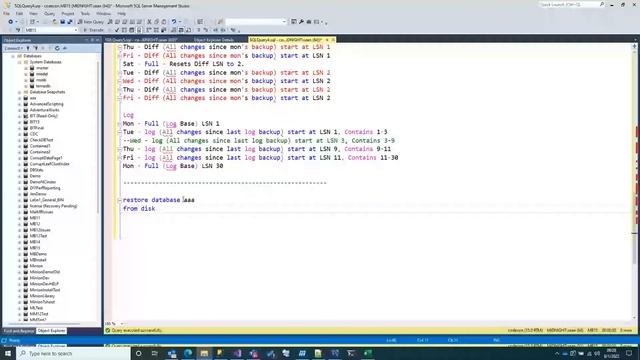Click the Refresh icon in Object Explorer
Screen dimensions: 640x360
[x=57, y=48]
